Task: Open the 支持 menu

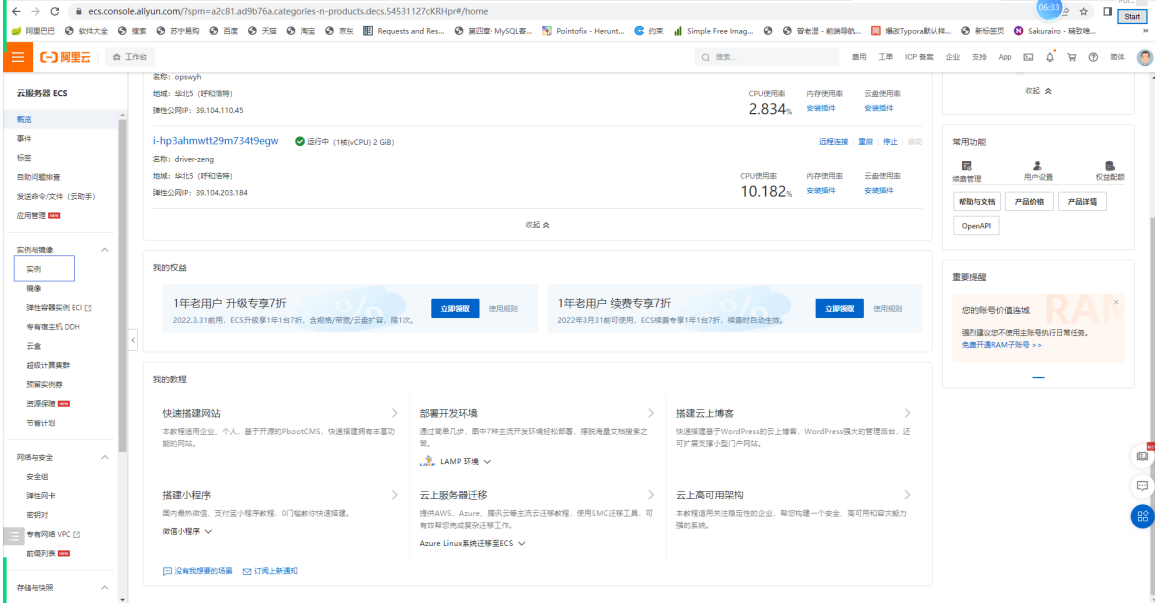Action: [978, 57]
